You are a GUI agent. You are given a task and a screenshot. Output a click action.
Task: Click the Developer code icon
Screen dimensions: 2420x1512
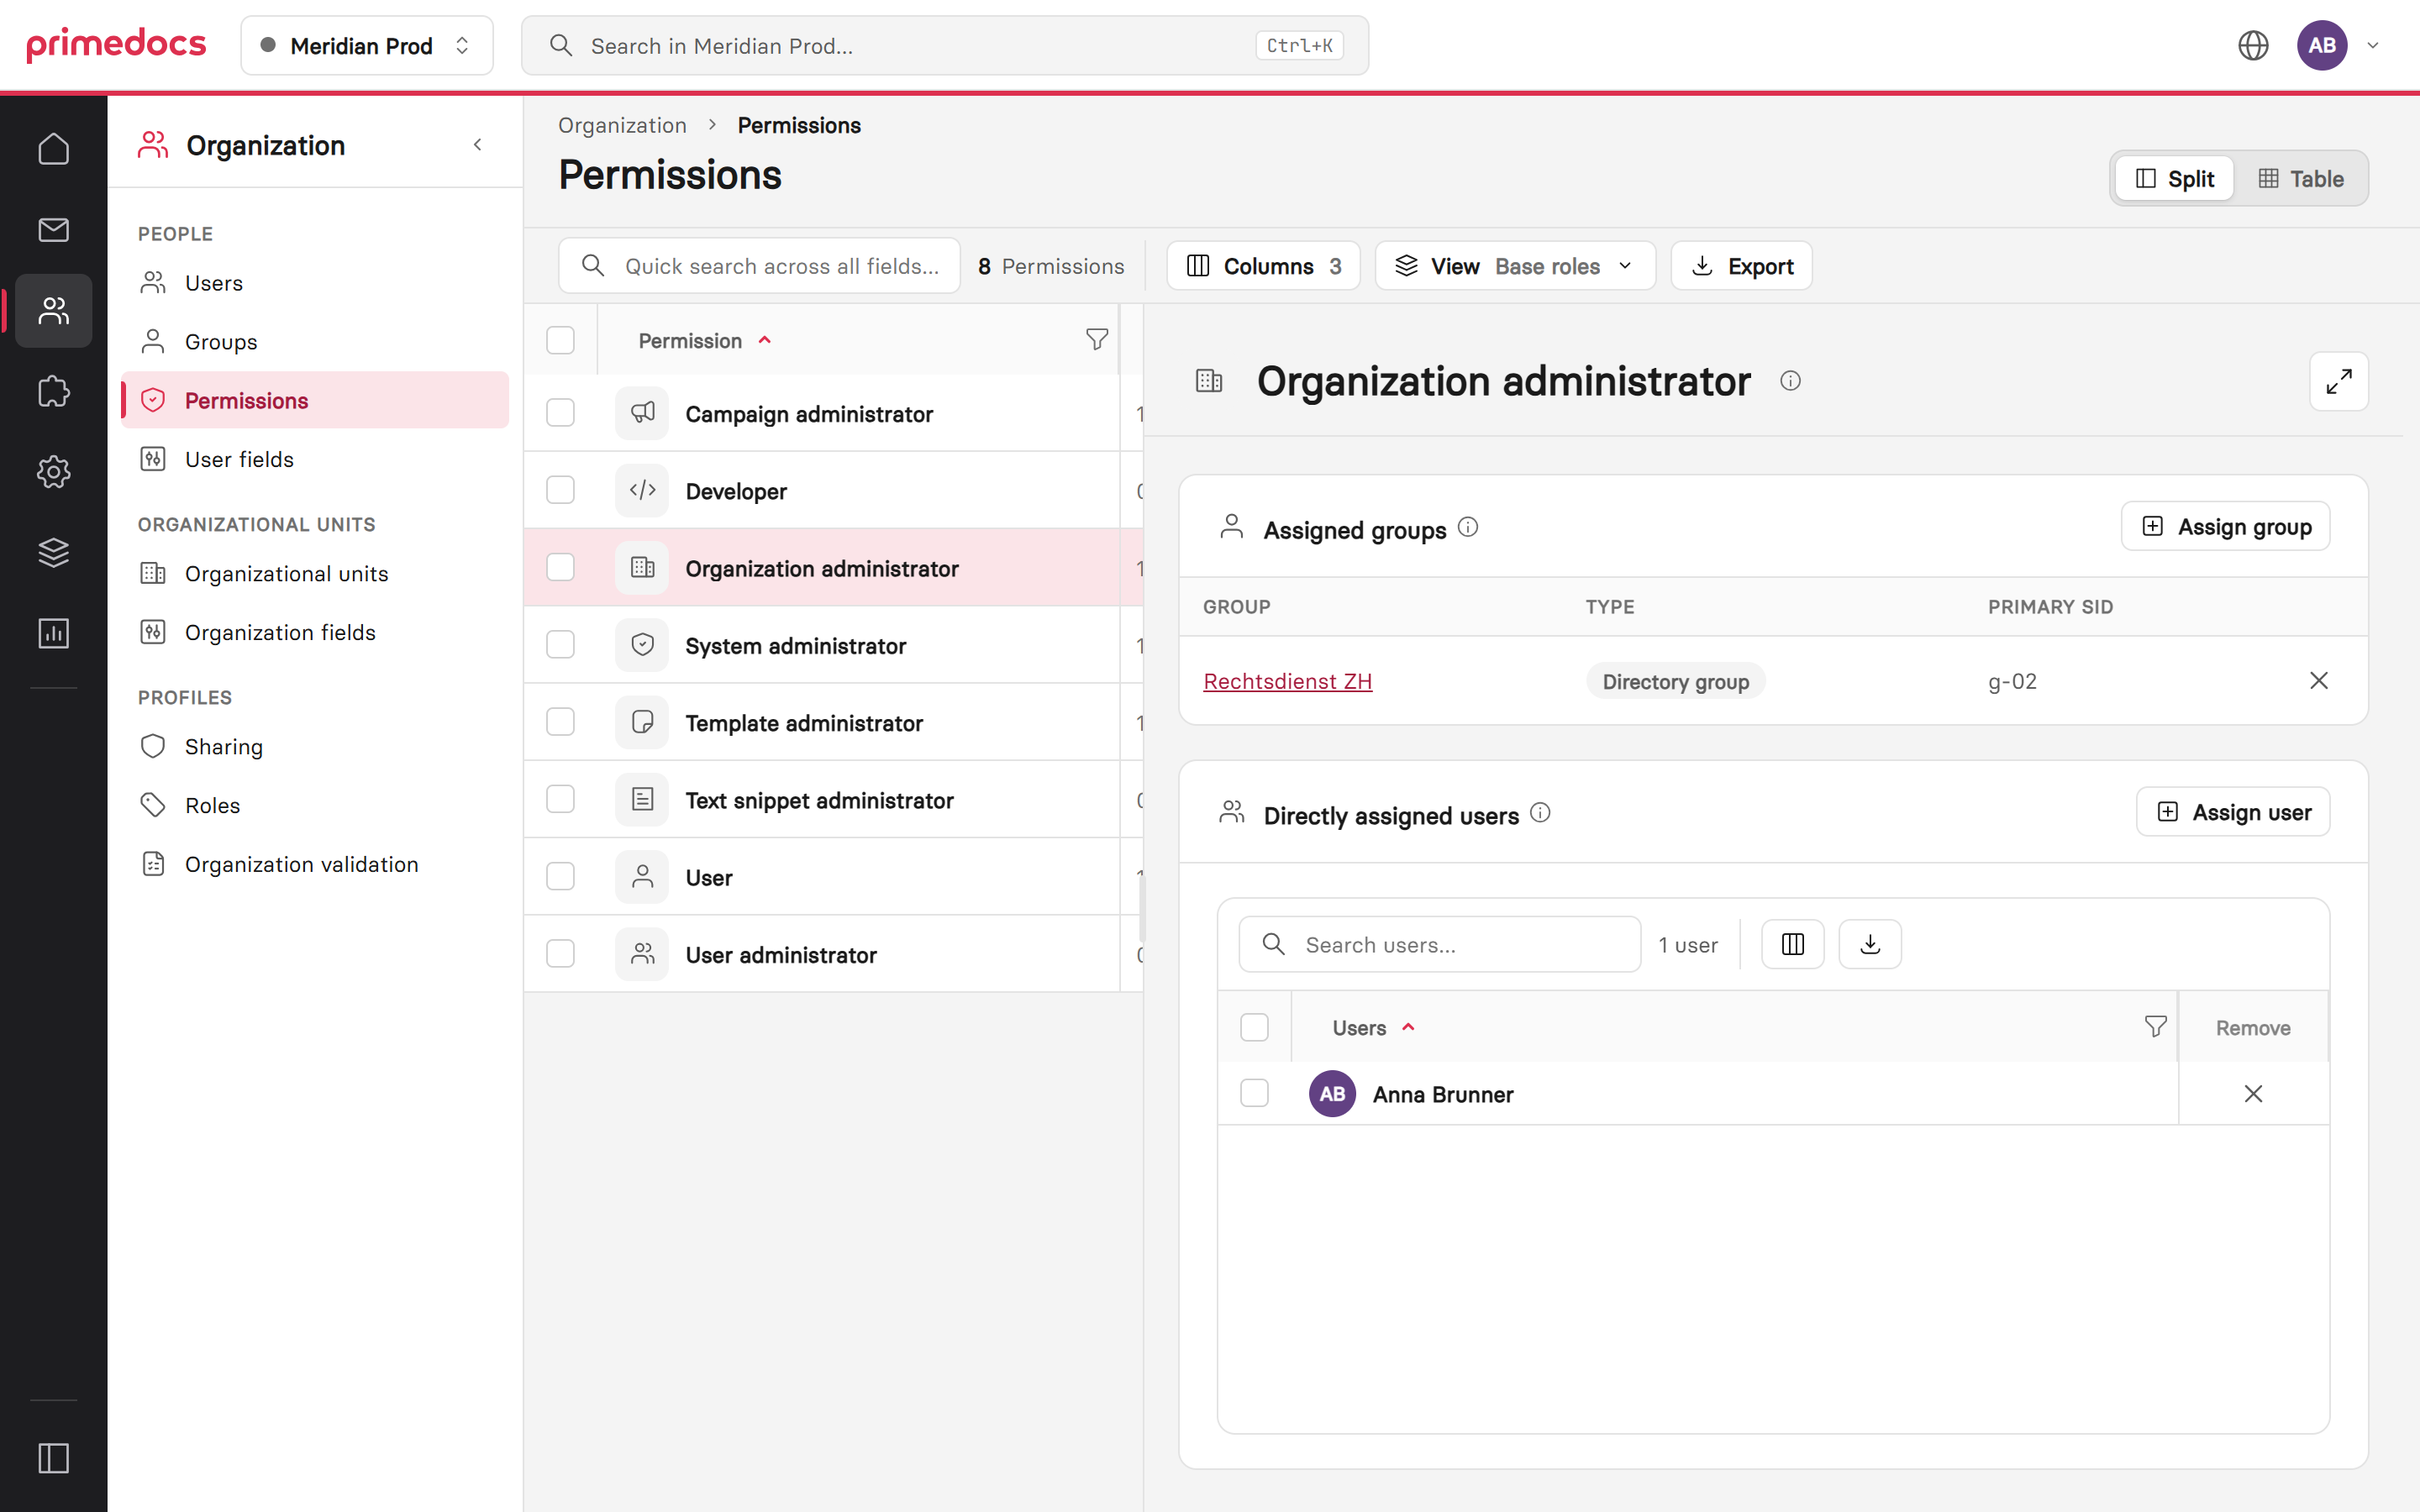coord(642,490)
